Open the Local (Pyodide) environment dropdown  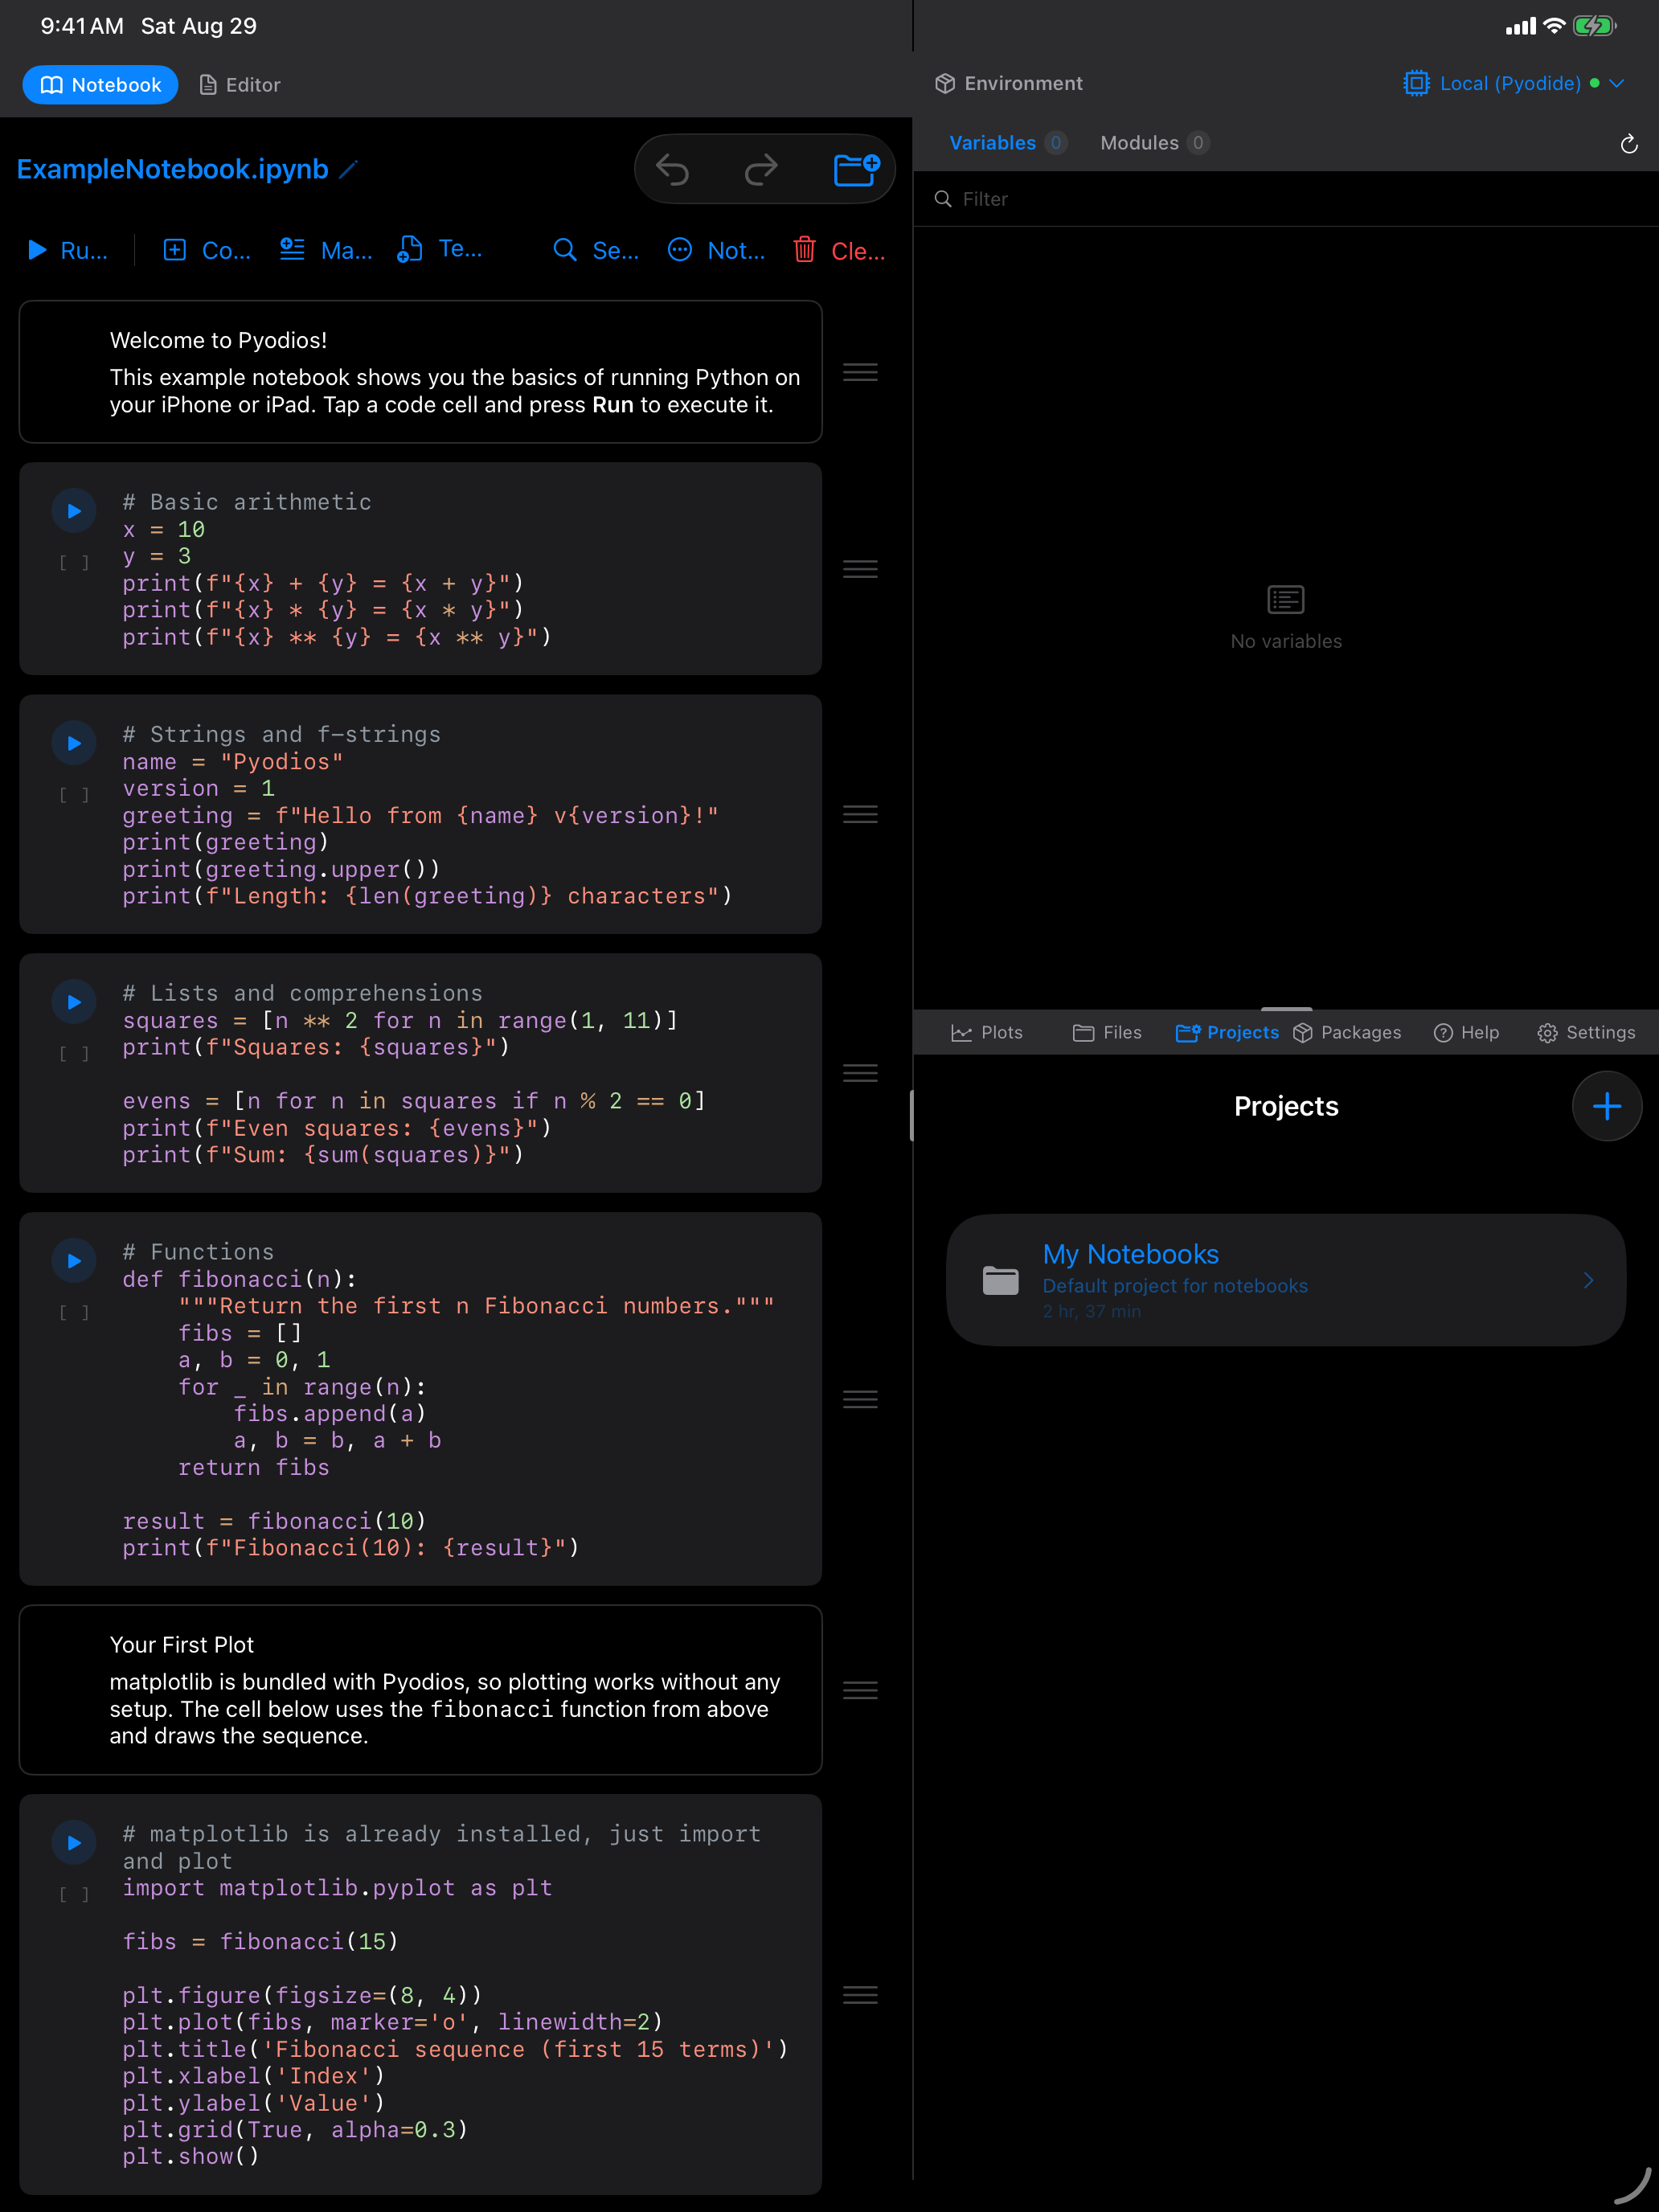1513,84
